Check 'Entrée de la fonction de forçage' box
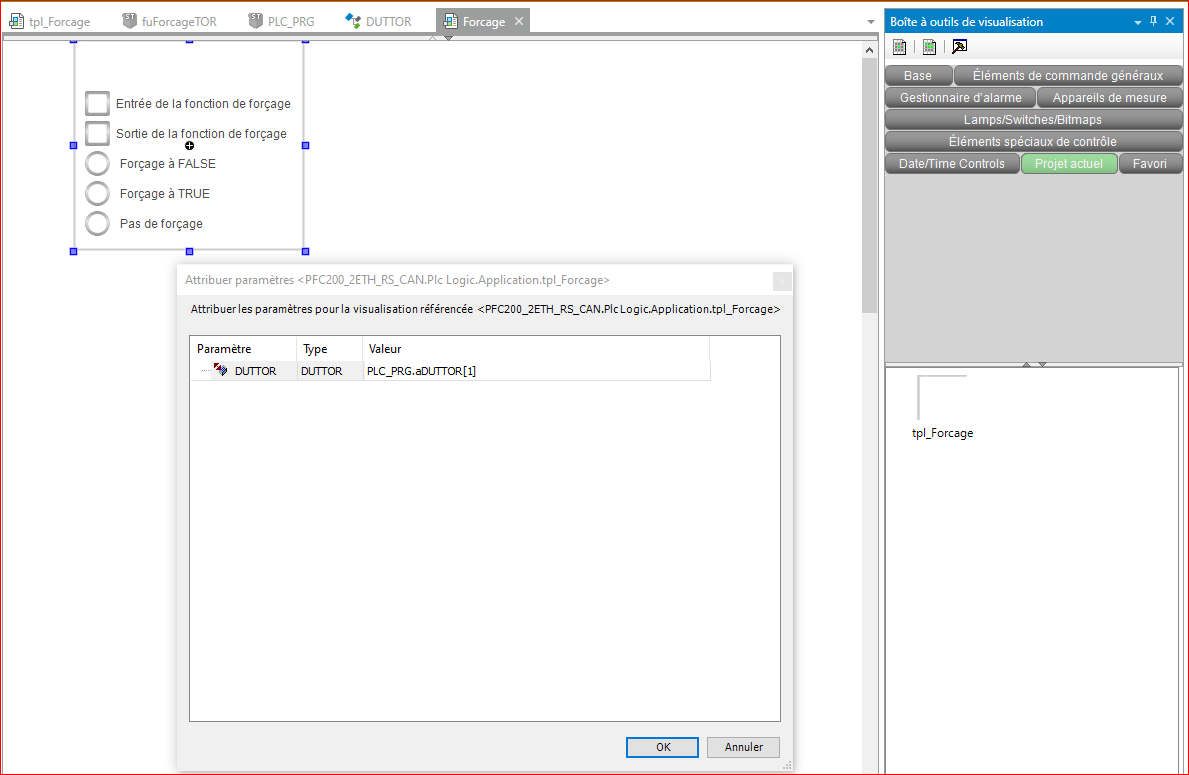The width and height of the screenshot is (1189, 775). pyautogui.click(x=97, y=103)
